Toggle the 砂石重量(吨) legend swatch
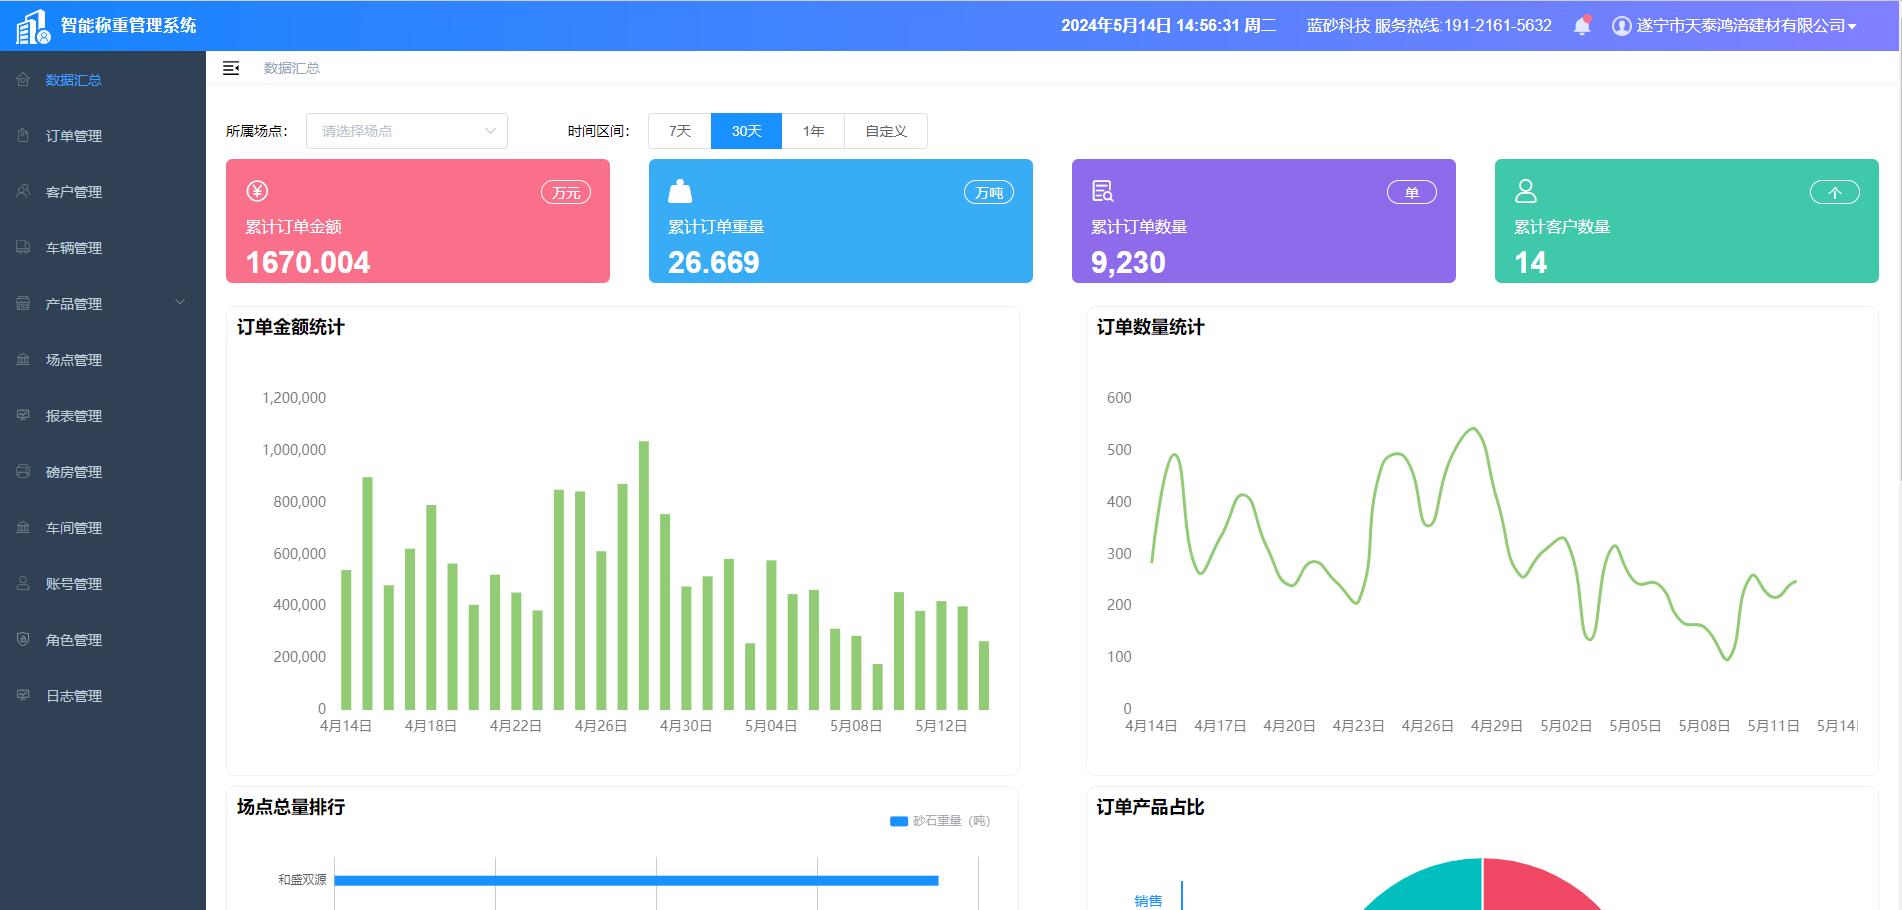 pos(899,821)
